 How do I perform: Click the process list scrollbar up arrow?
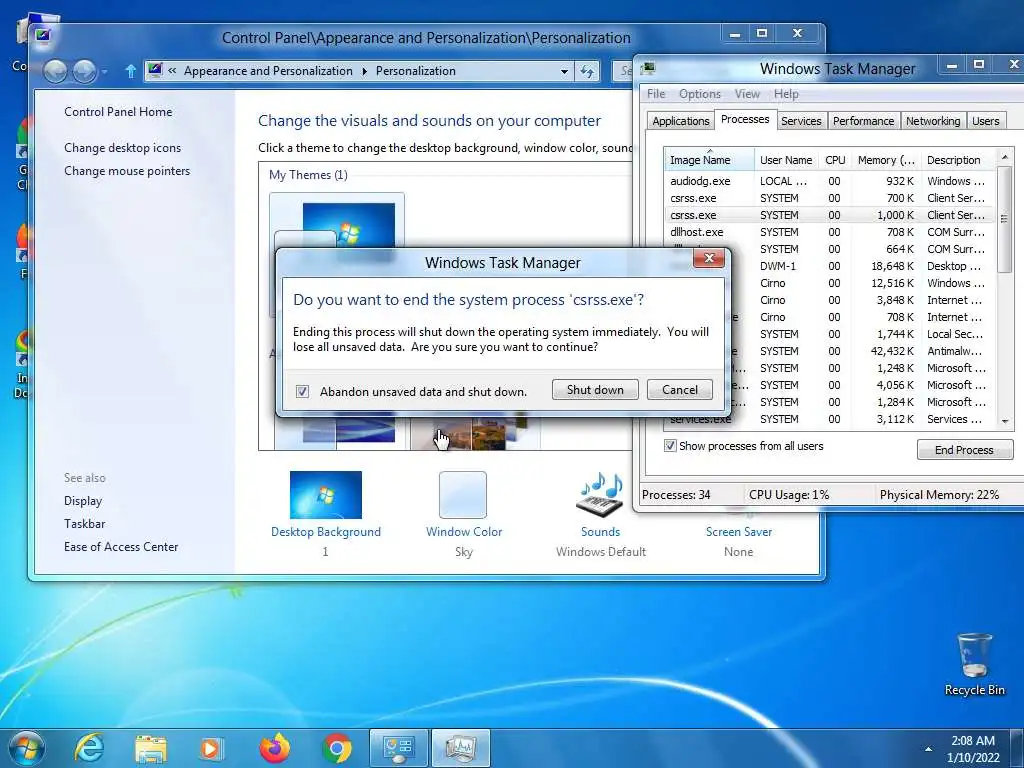click(1005, 157)
